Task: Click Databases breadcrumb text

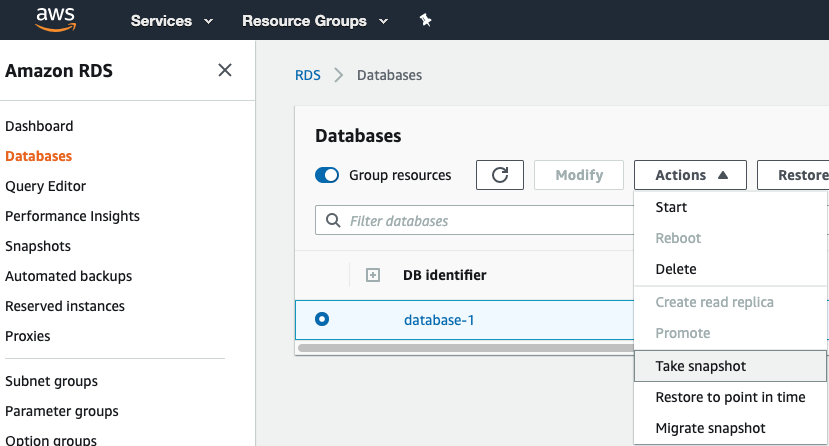Action: pos(389,75)
